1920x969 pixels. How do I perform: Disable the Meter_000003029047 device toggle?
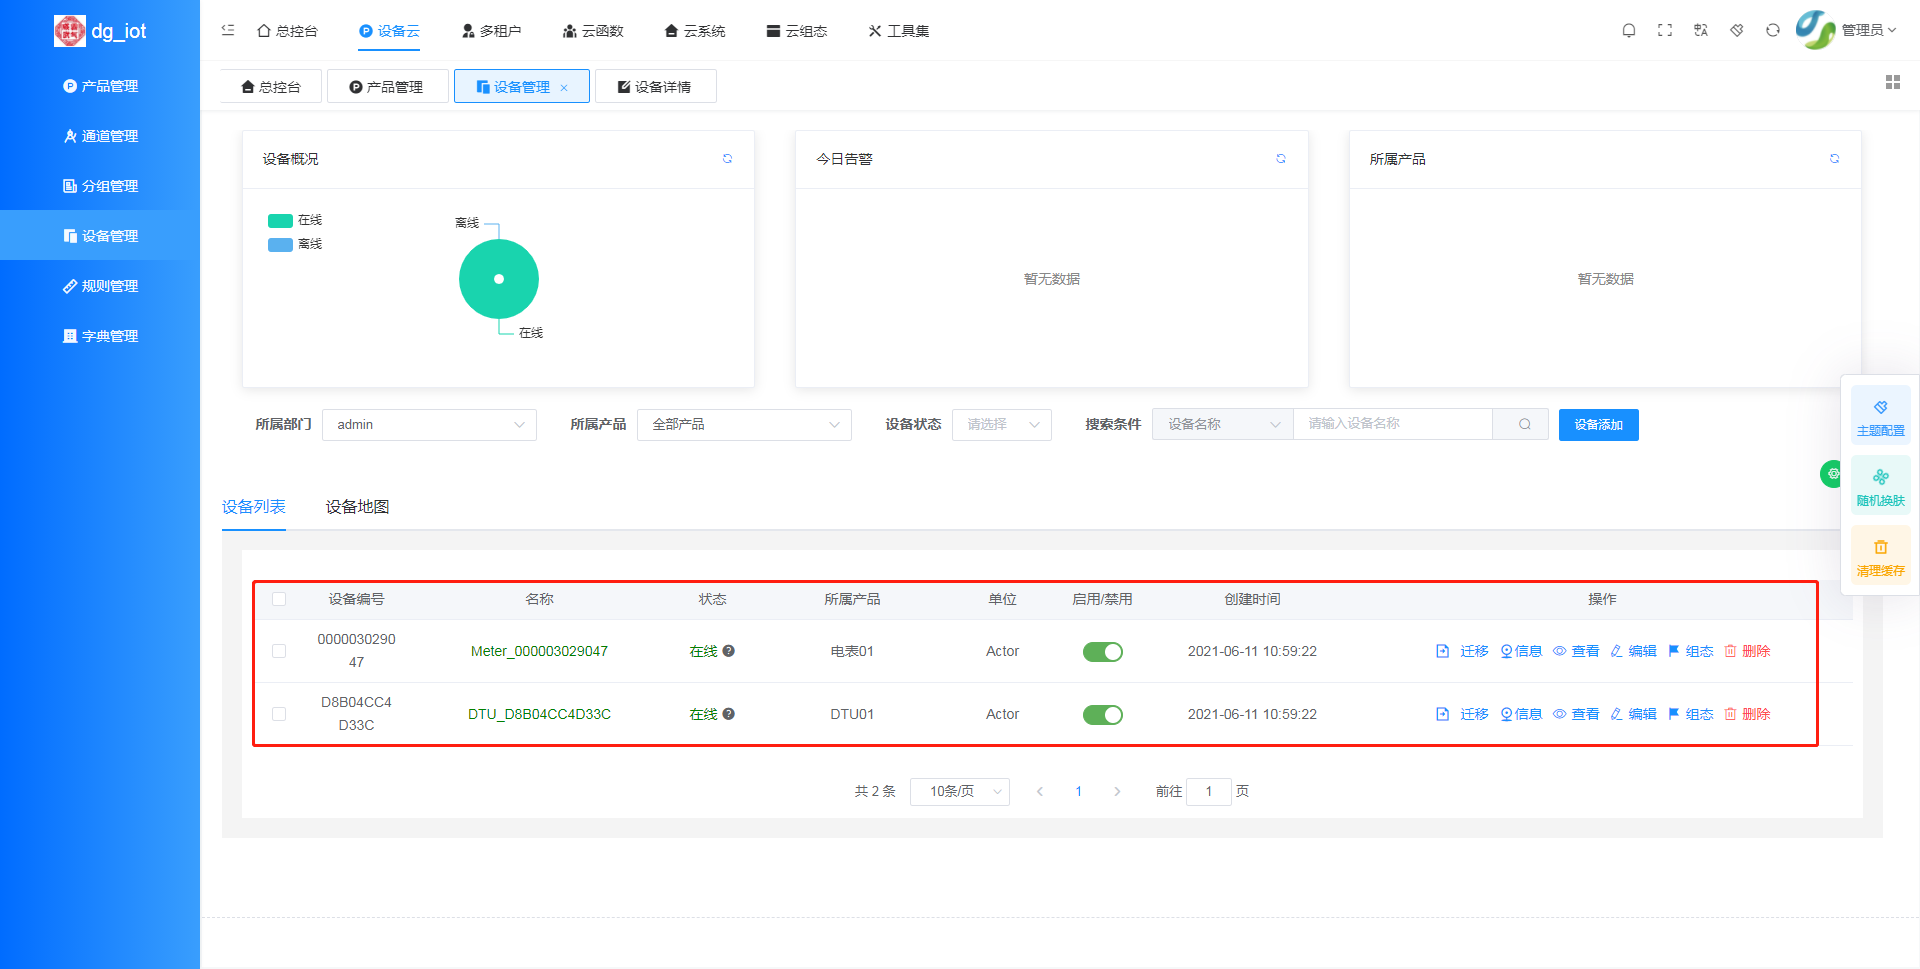(x=1103, y=651)
